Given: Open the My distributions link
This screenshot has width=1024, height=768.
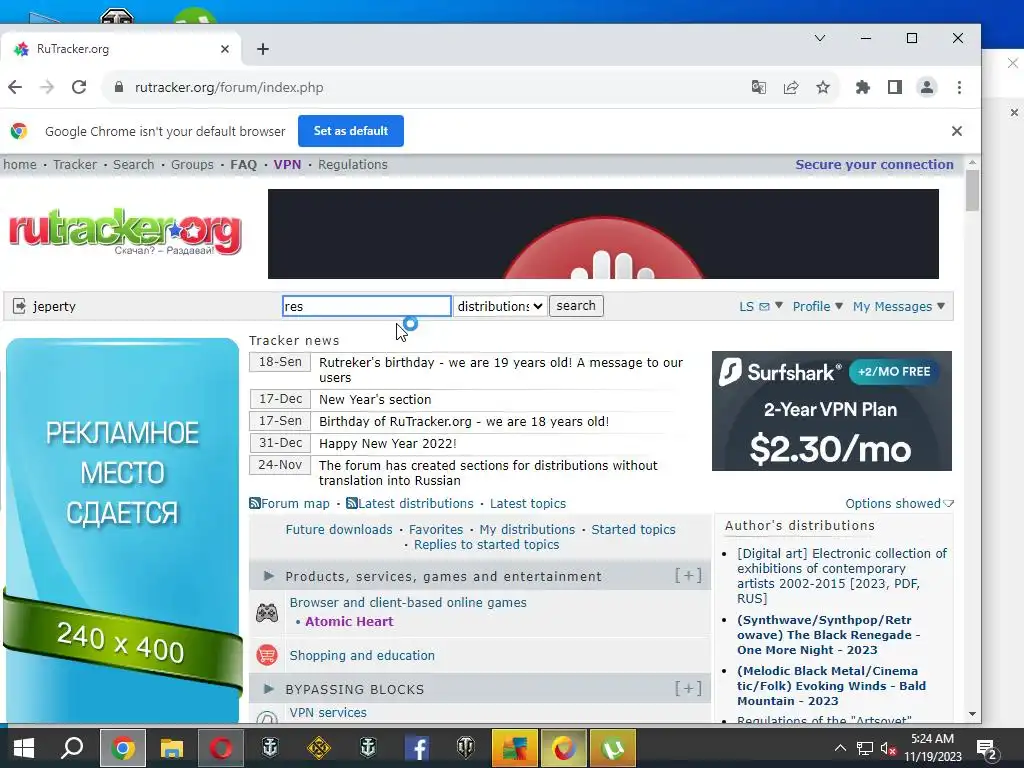Looking at the screenshot, I should pyautogui.click(x=527, y=530).
